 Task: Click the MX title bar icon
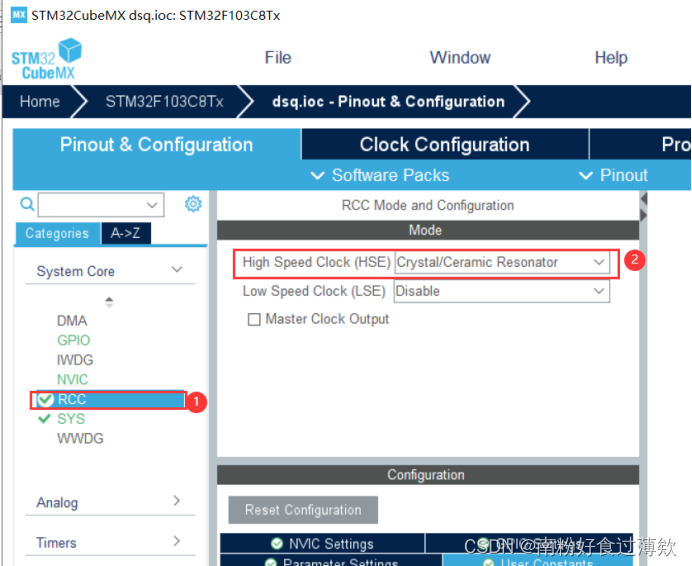(x=19, y=15)
